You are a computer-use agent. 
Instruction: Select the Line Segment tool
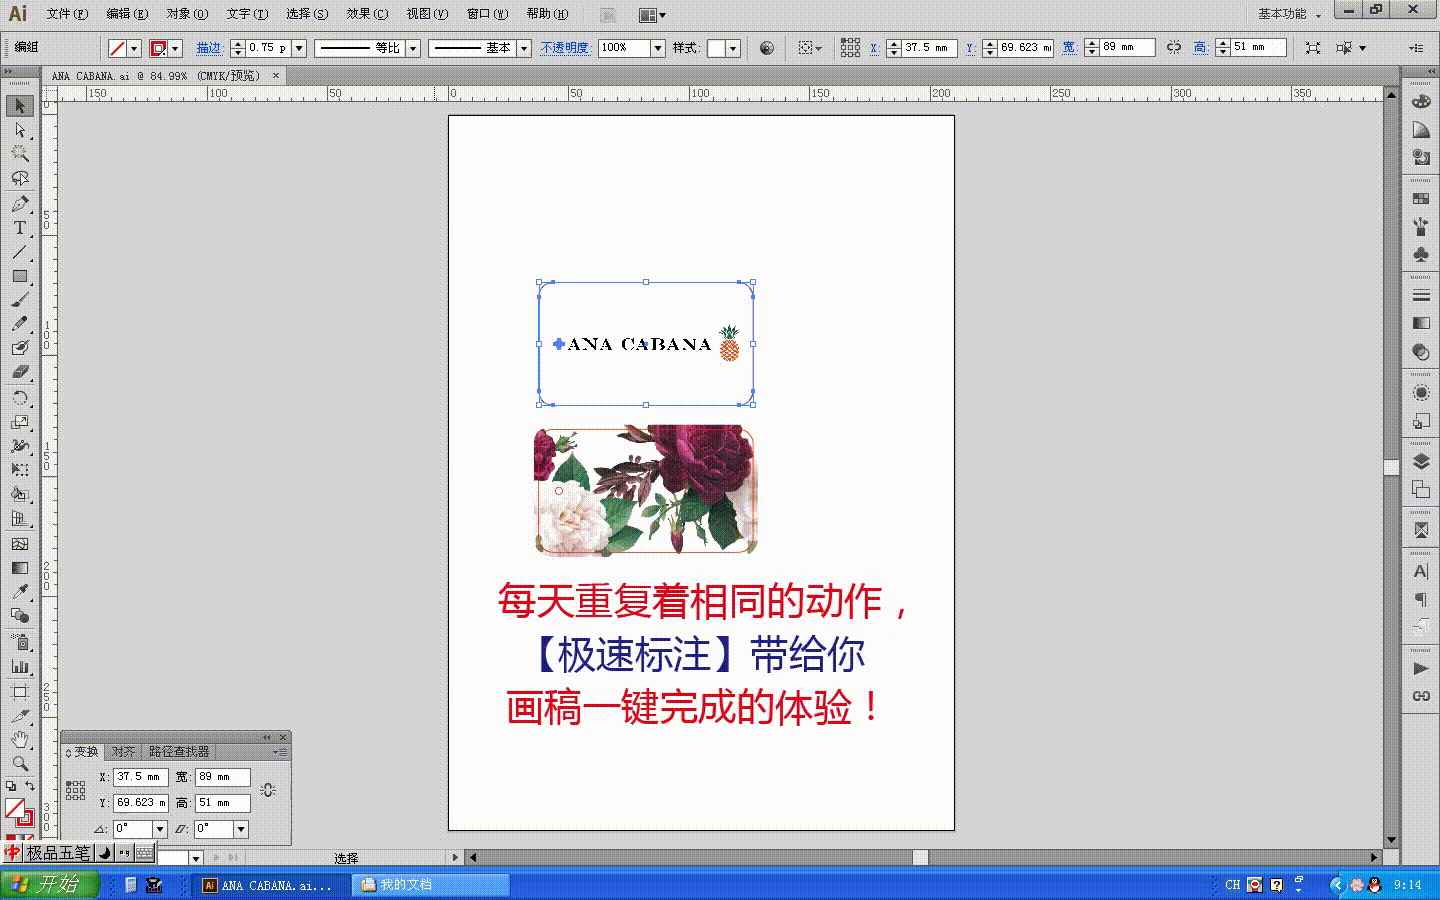20,252
